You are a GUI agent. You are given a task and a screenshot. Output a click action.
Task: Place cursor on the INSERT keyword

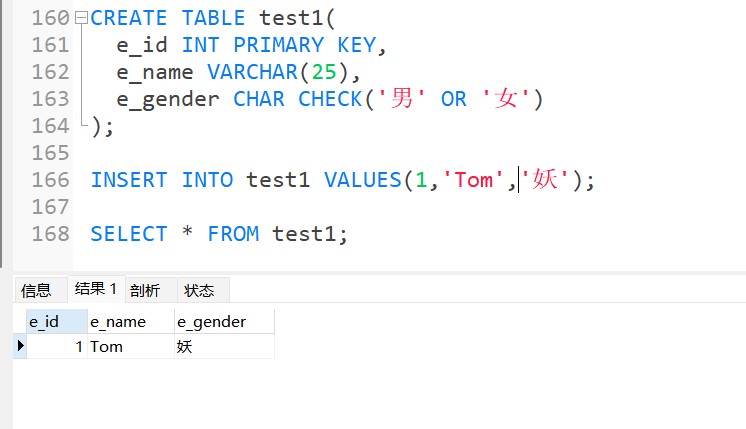(x=129, y=180)
